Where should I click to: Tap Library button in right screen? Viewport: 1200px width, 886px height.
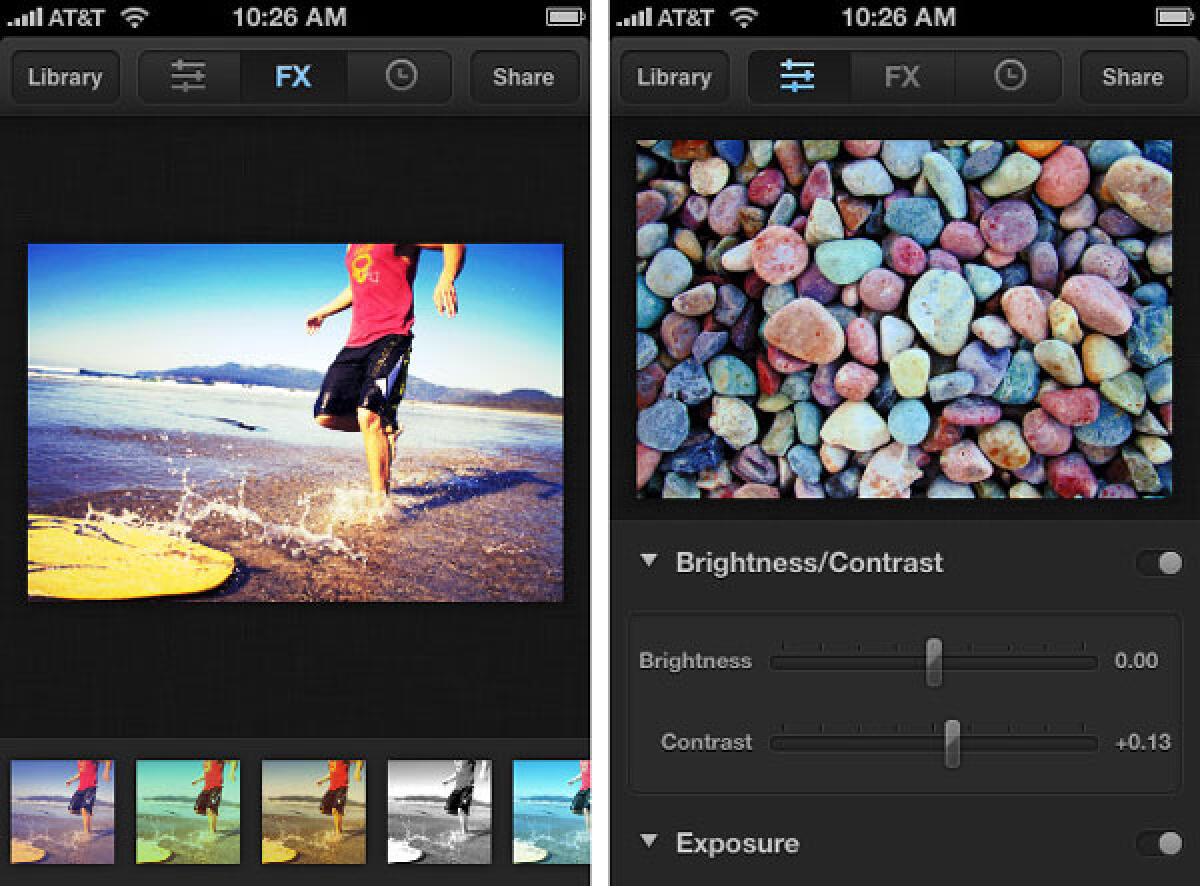pos(675,77)
